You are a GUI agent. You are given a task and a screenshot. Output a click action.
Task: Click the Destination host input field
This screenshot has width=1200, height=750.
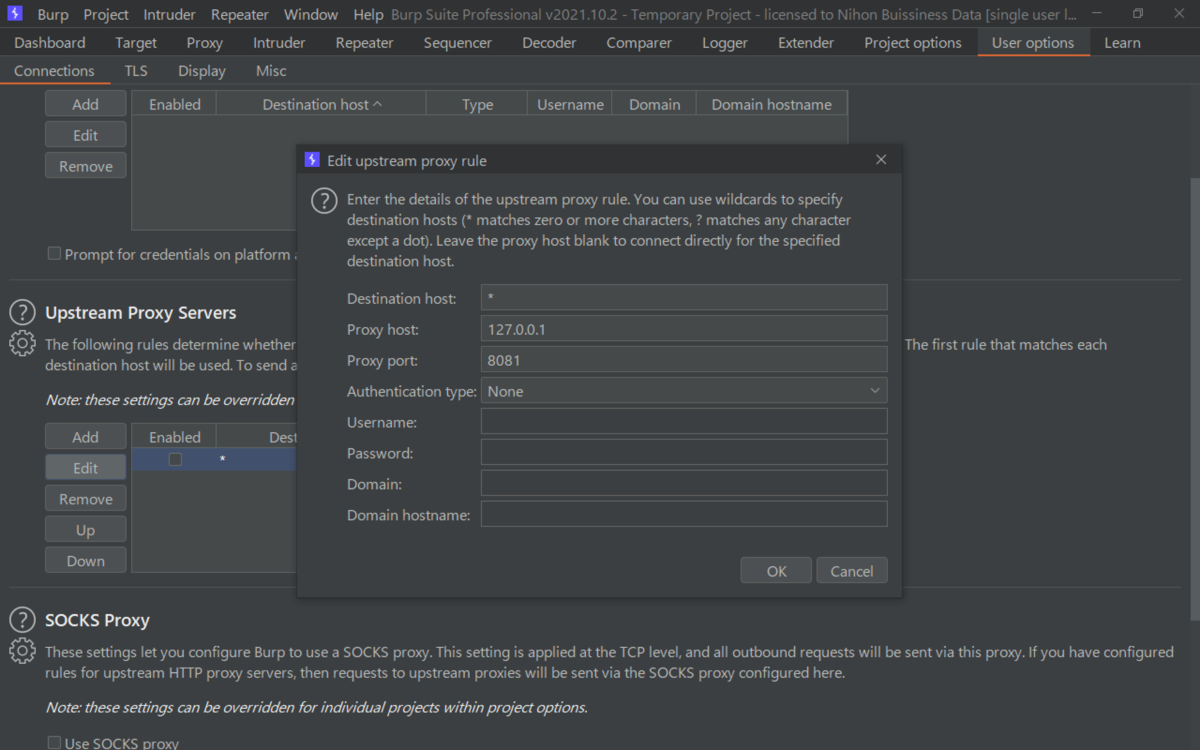(x=684, y=298)
